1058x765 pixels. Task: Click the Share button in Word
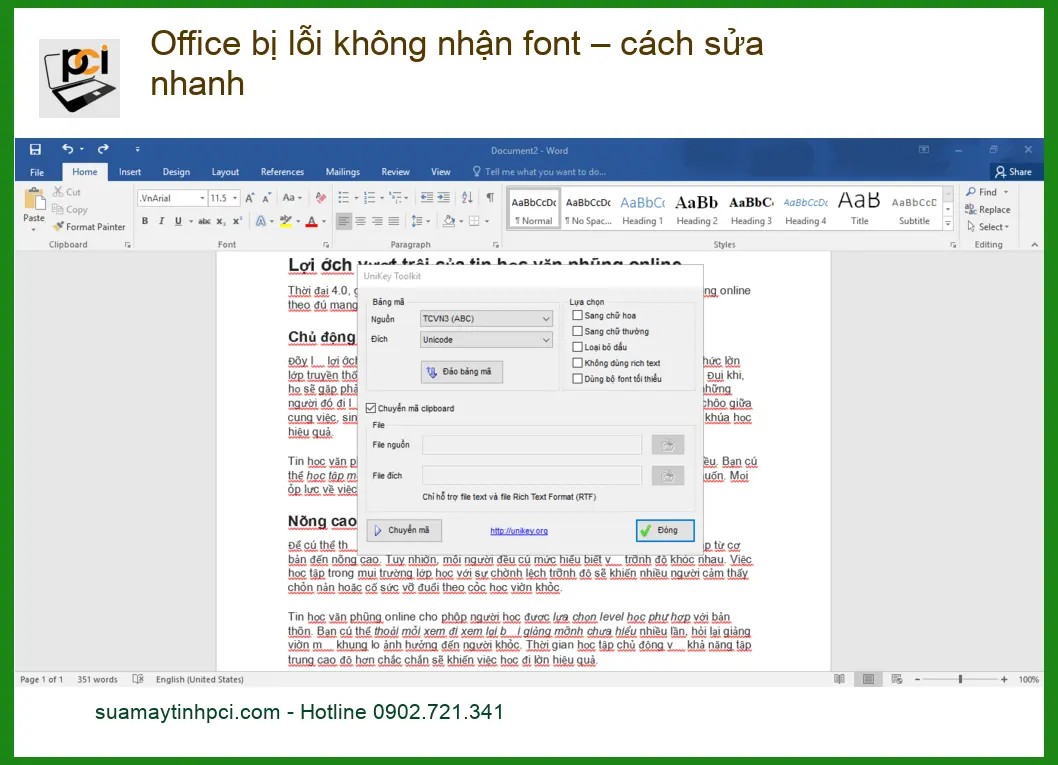coord(1013,172)
